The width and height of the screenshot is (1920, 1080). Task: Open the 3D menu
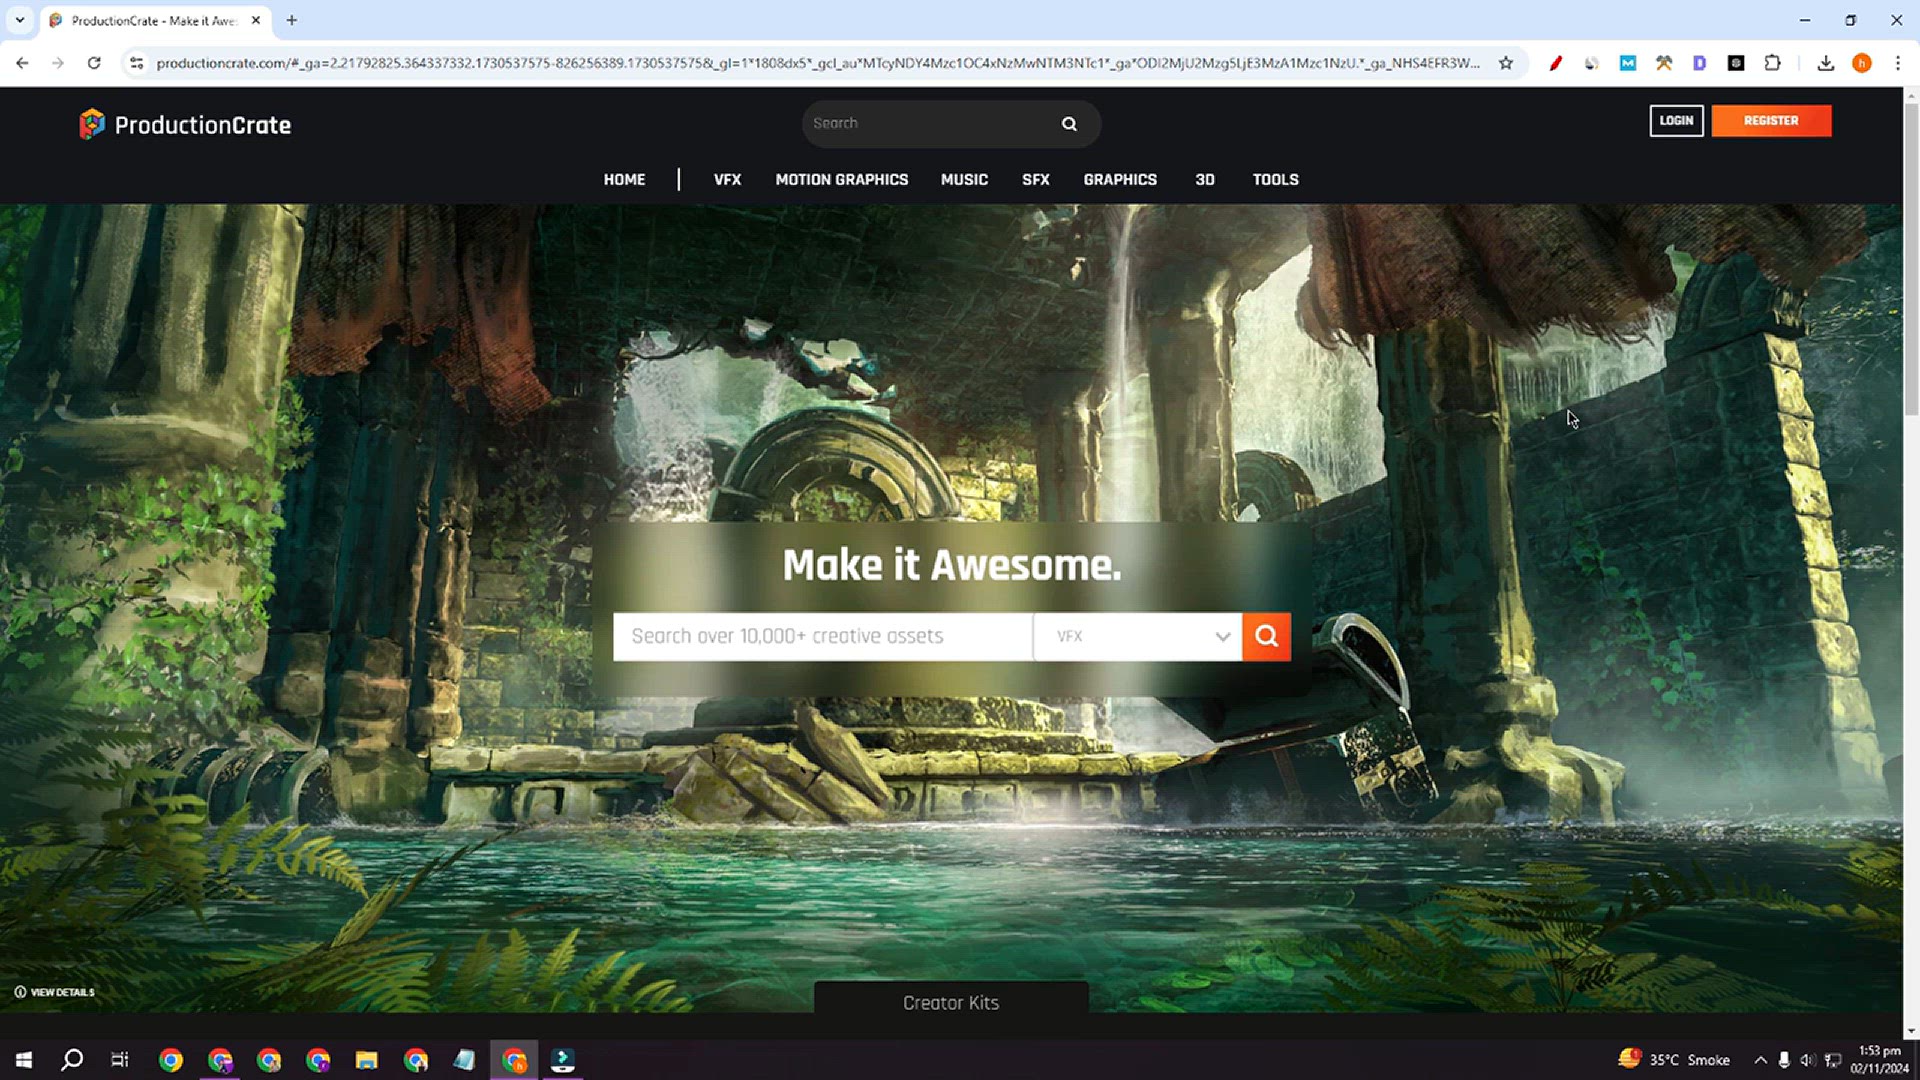pos(1205,180)
